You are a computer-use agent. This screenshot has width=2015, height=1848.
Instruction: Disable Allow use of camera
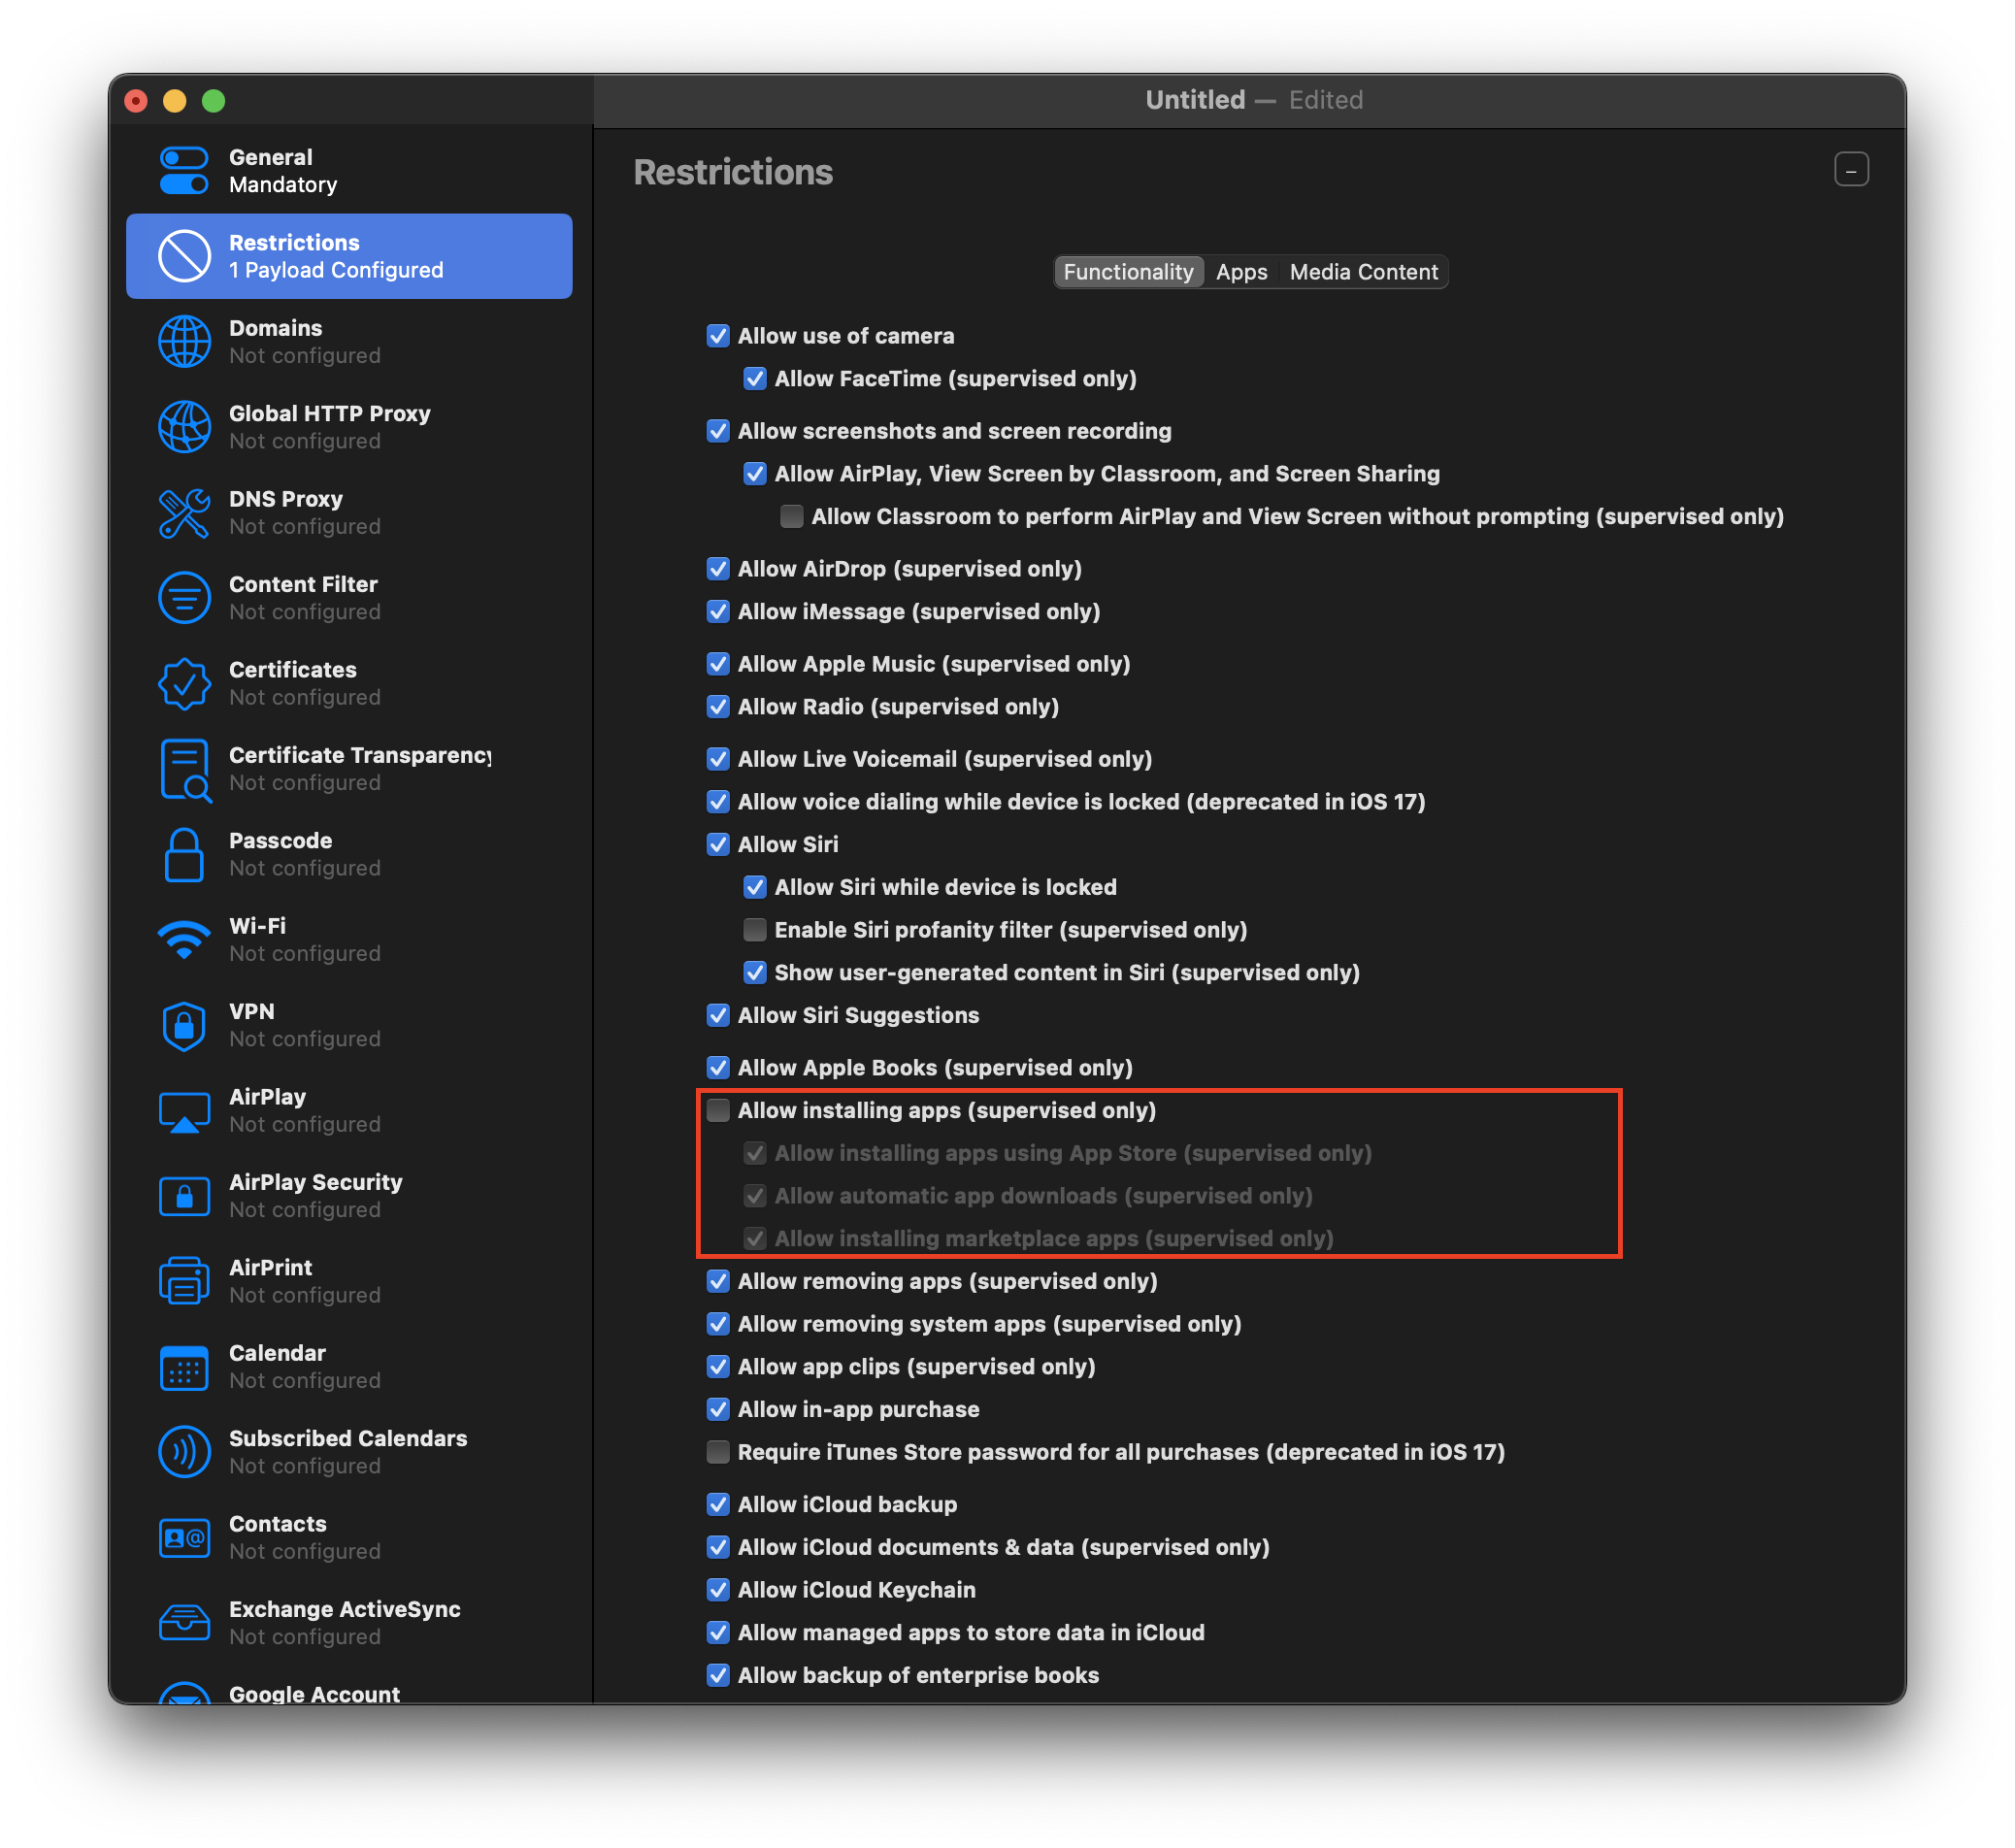(718, 336)
